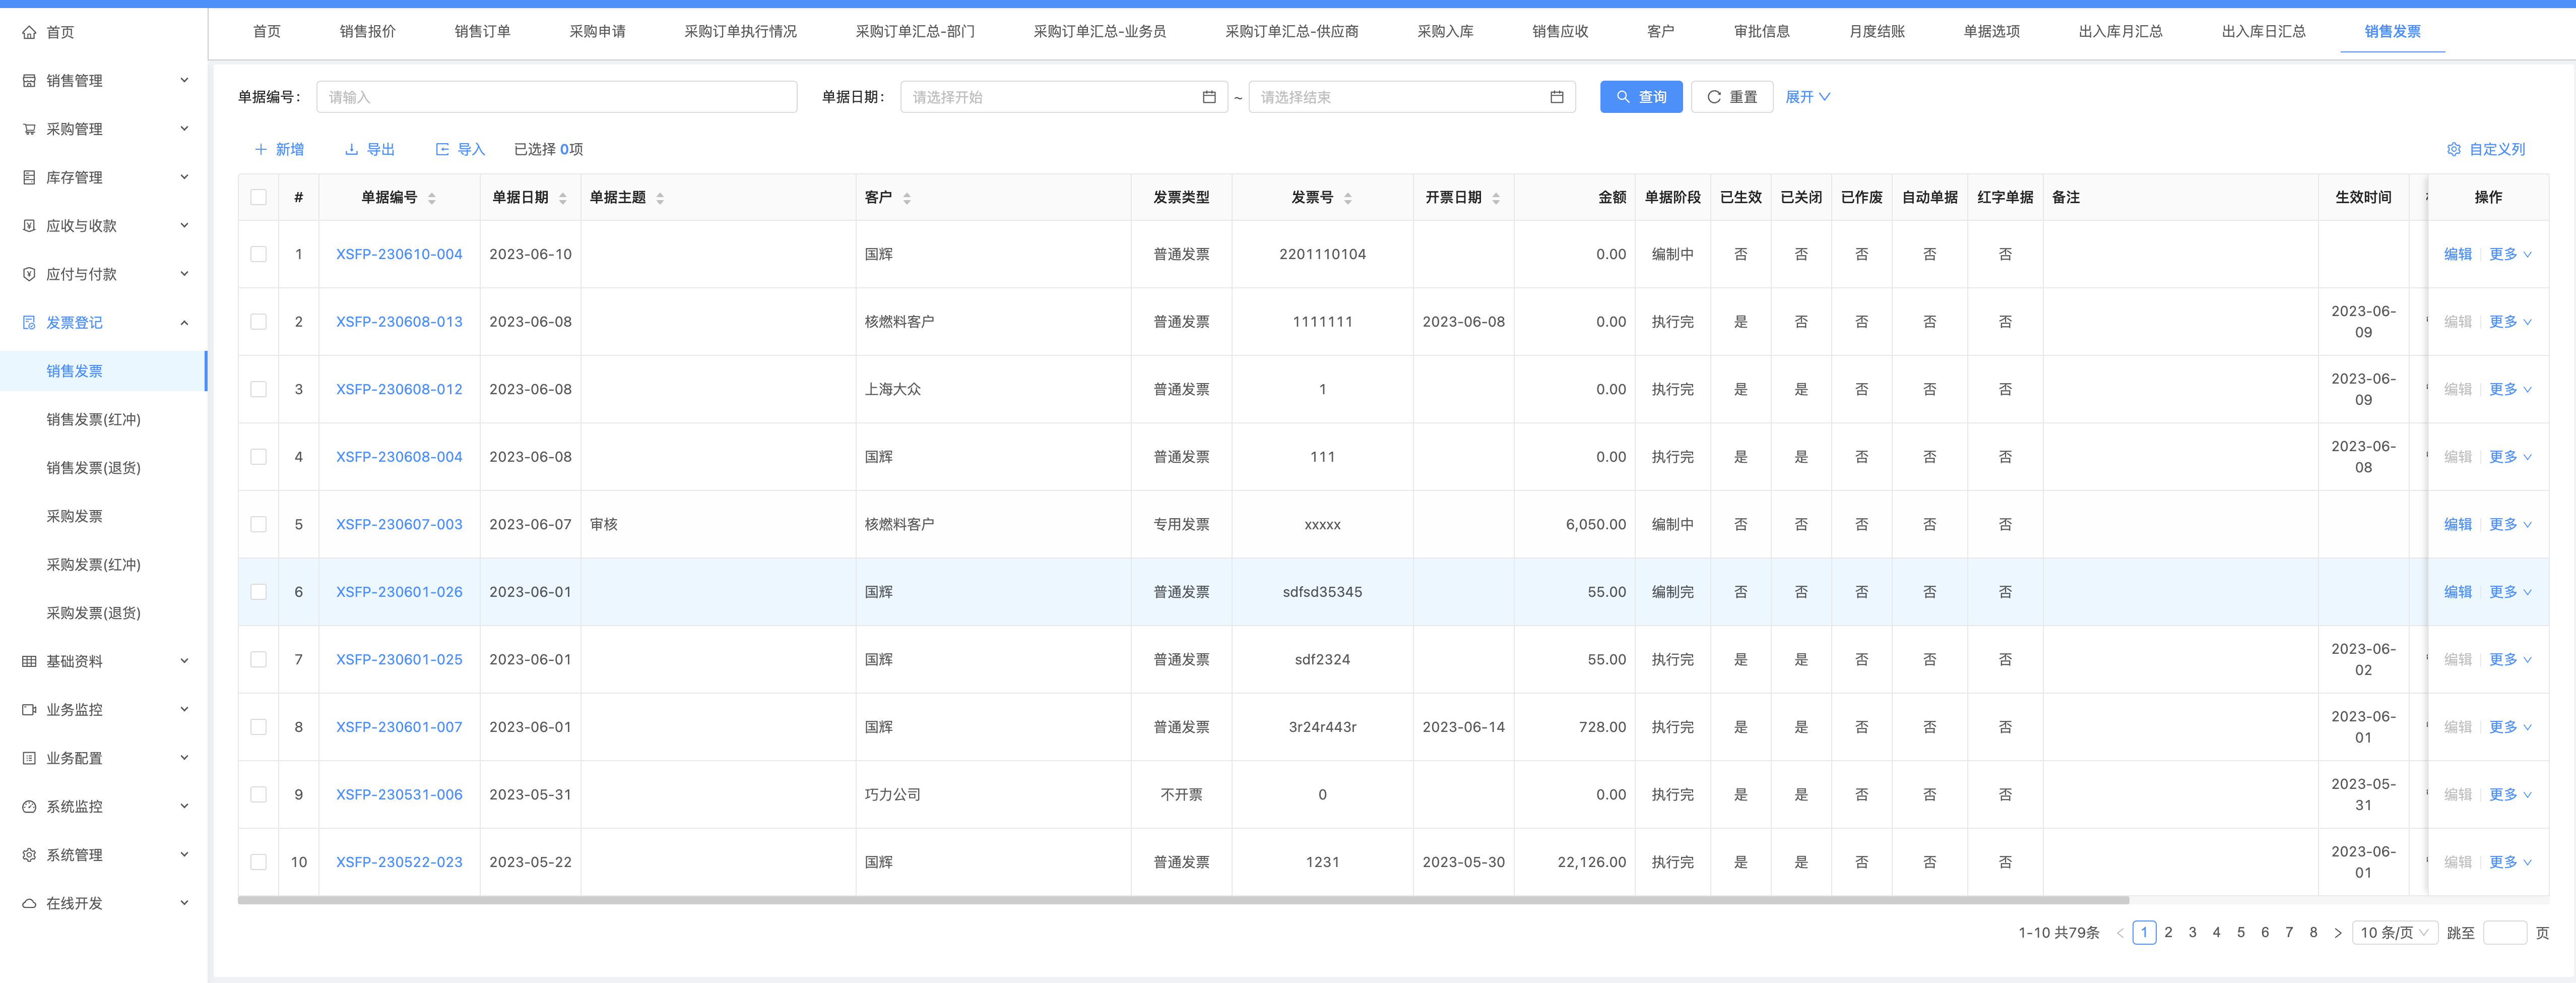The height and width of the screenshot is (983, 2576).
Task: Switch to 销售报价 tab
Action: (368, 31)
